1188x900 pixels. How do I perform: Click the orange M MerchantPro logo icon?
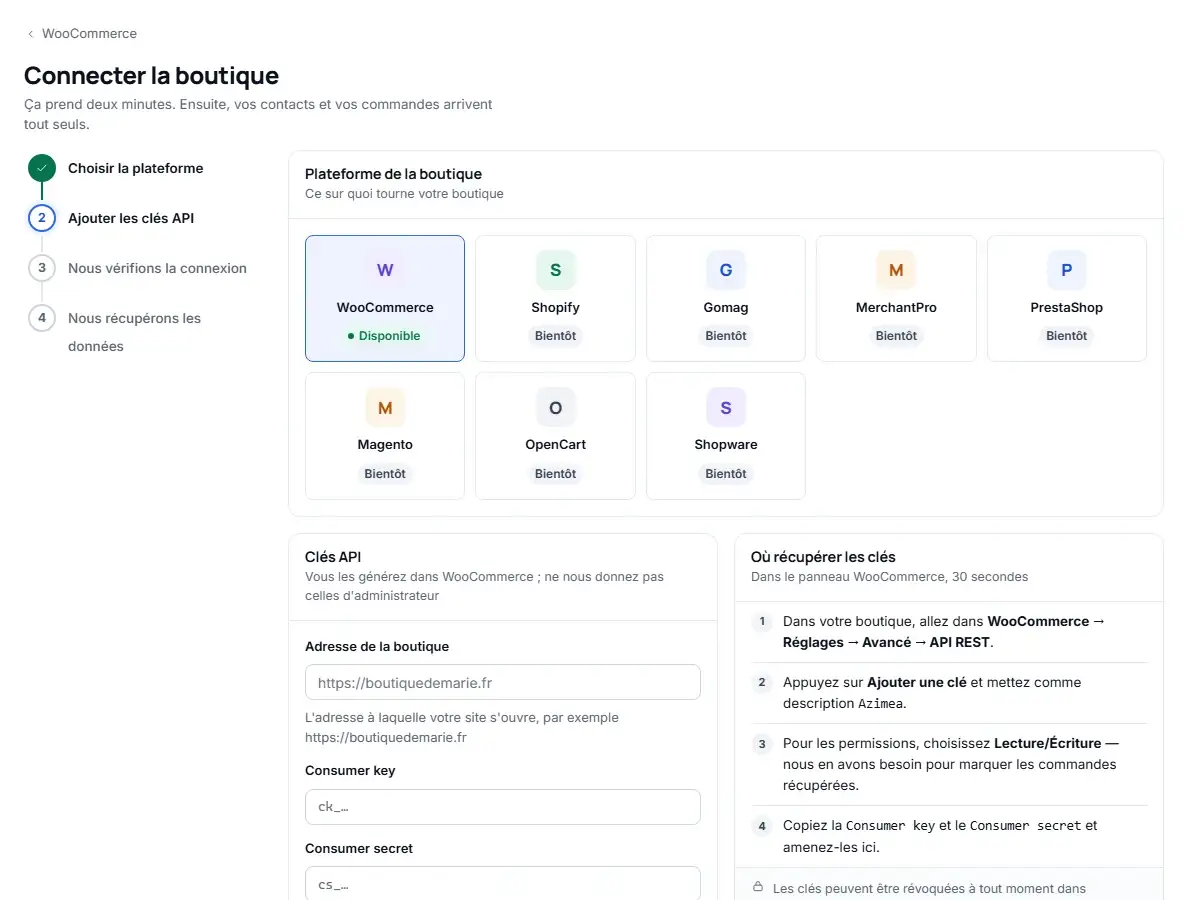[896, 270]
